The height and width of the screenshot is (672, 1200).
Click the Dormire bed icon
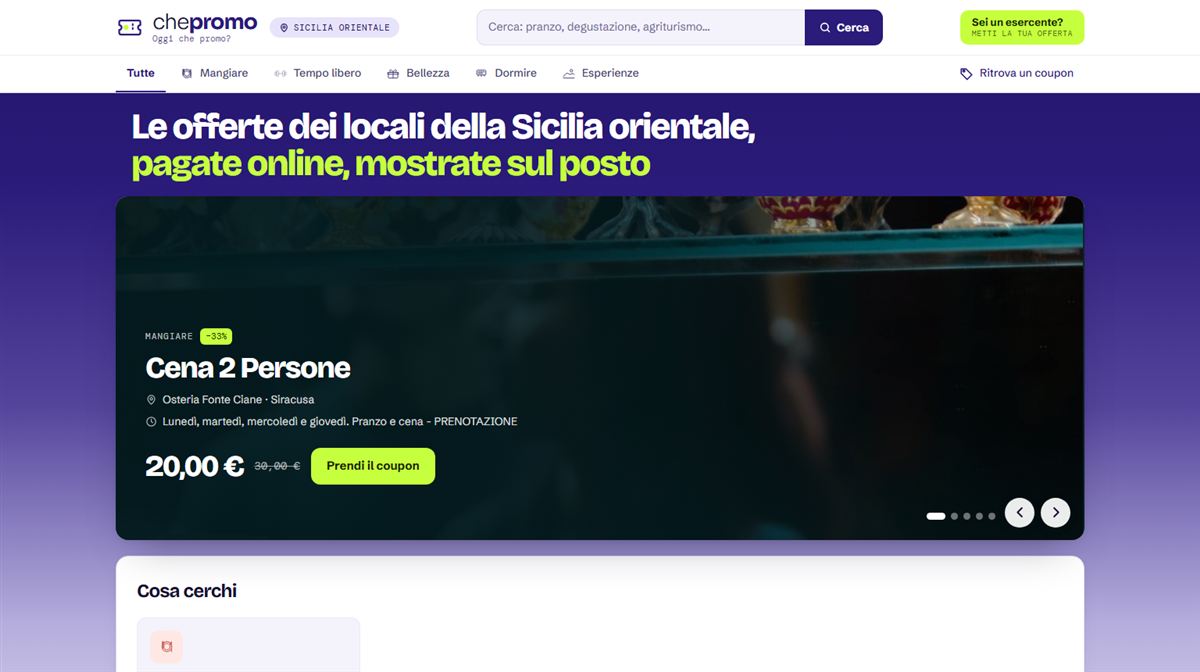[x=482, y=73]
